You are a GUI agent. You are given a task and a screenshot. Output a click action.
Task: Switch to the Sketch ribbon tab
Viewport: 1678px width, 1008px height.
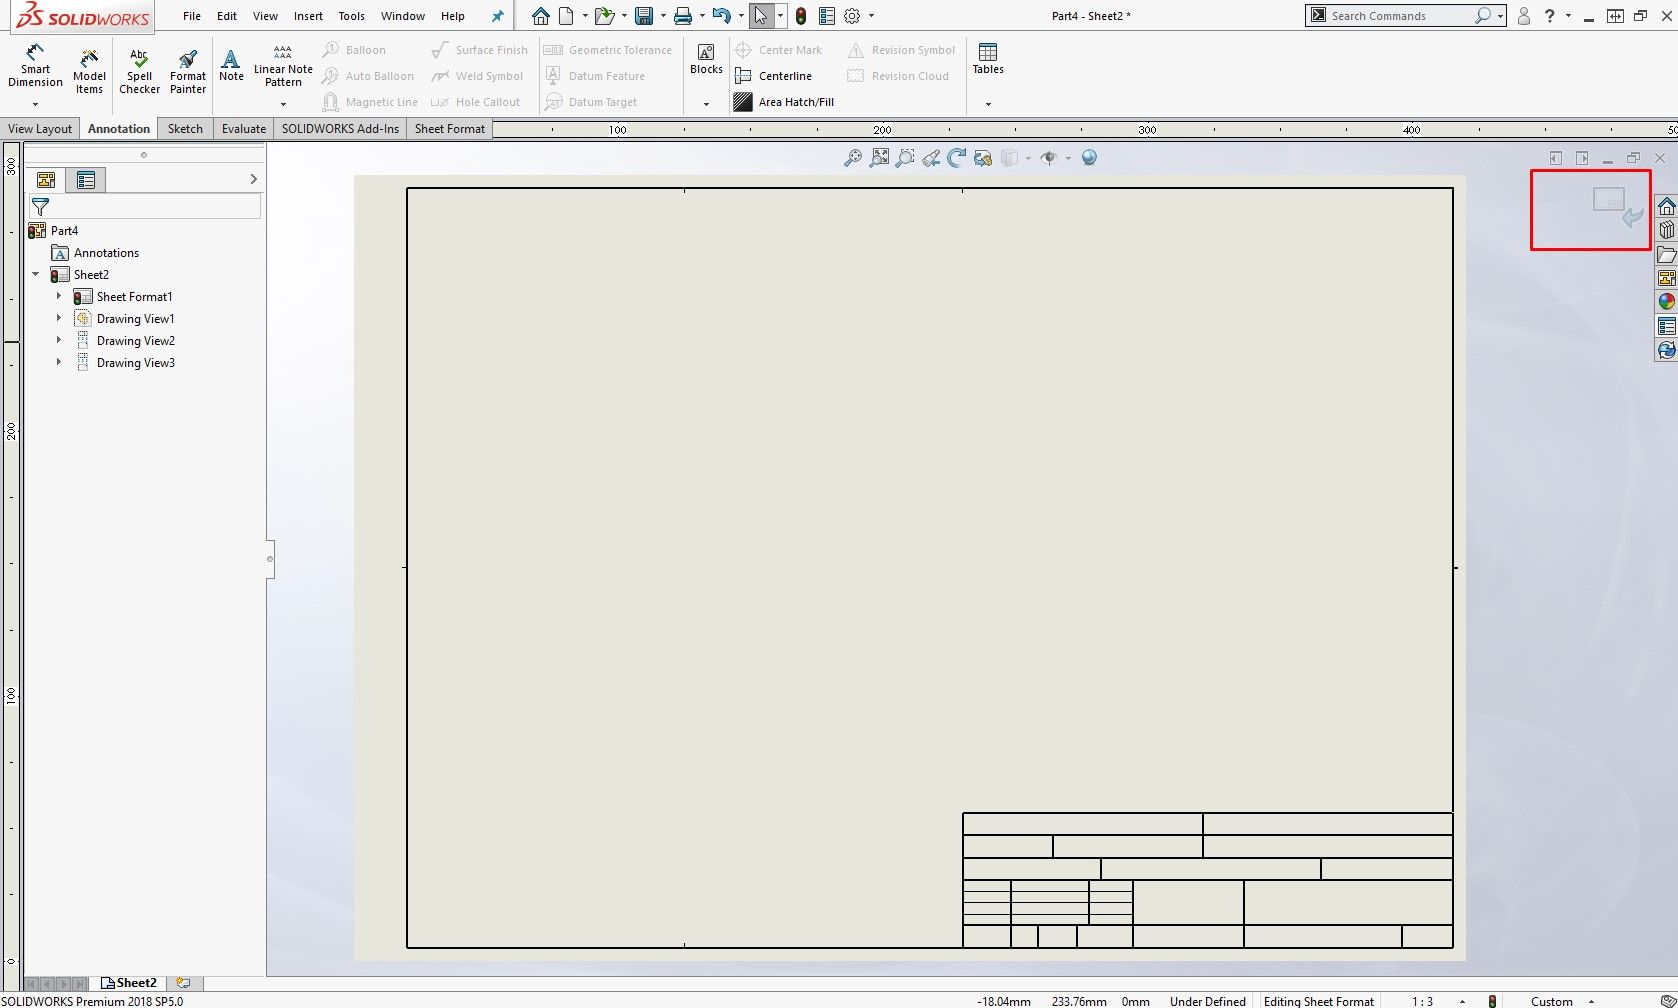click(184, 128)
